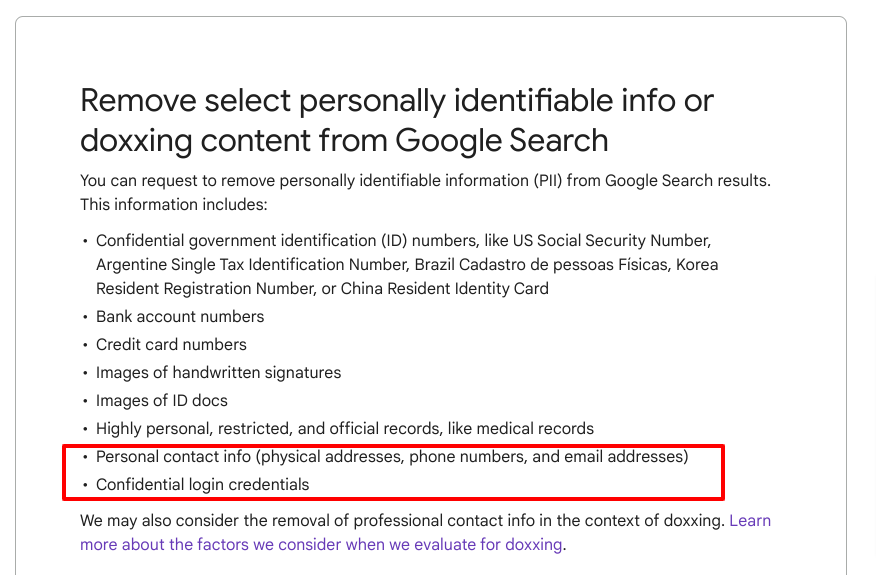Click "Confidential login credentials" list item
Screen dimensions: 876x575
[202, 484]
